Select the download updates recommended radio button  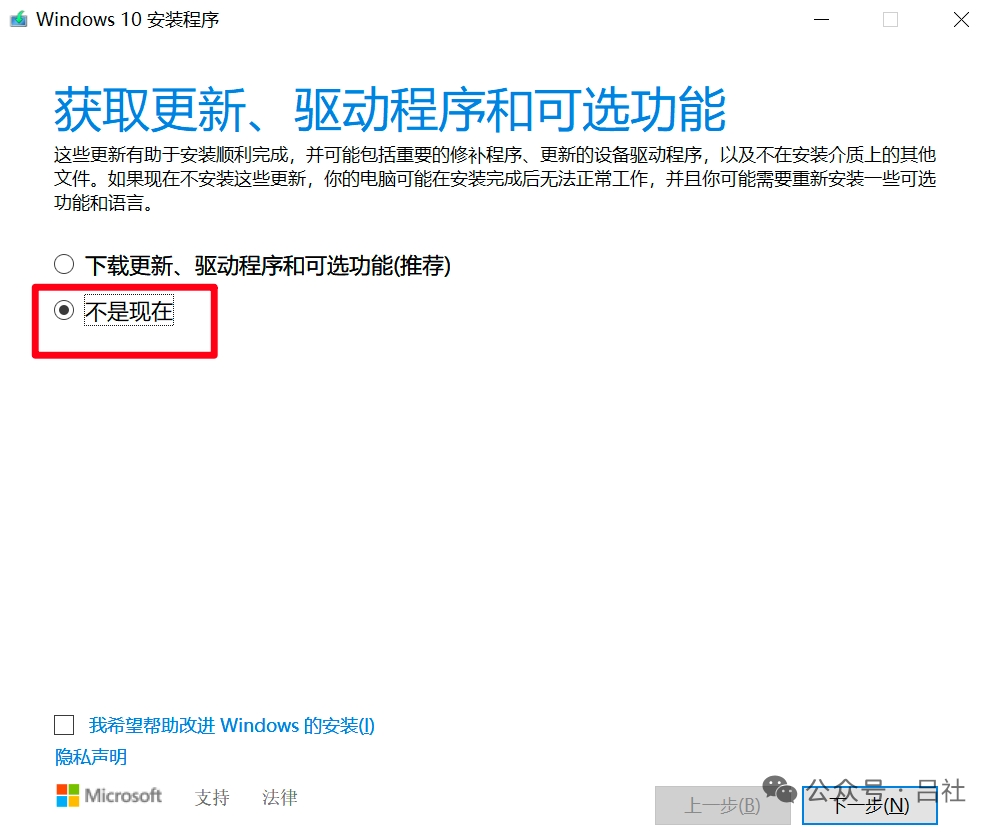(x=64, y=264)
